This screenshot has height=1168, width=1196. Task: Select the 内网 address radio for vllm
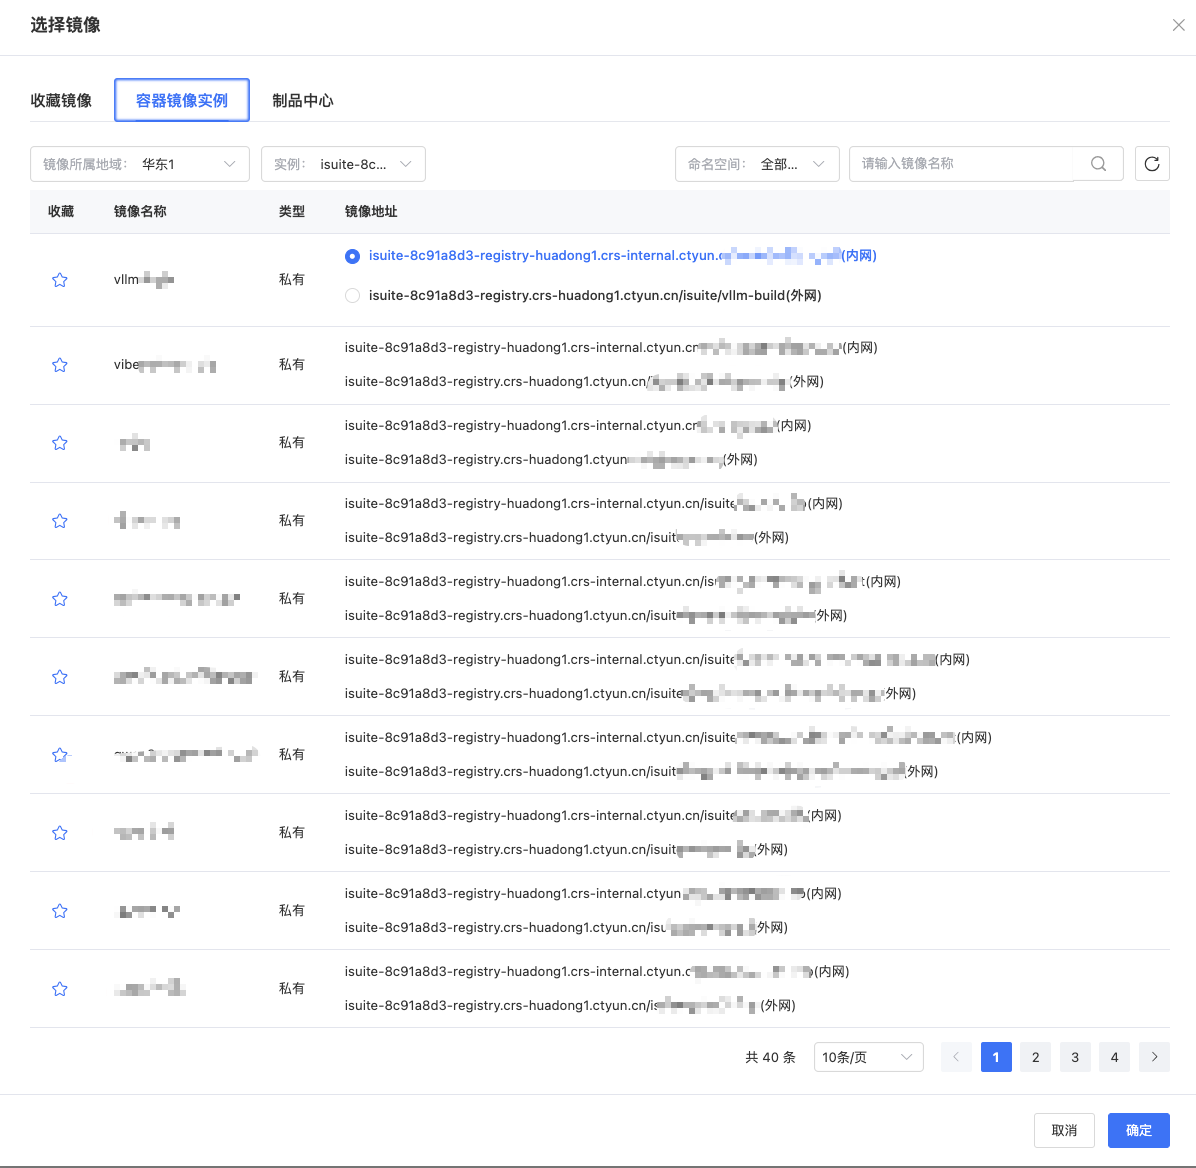pos(352,256)
